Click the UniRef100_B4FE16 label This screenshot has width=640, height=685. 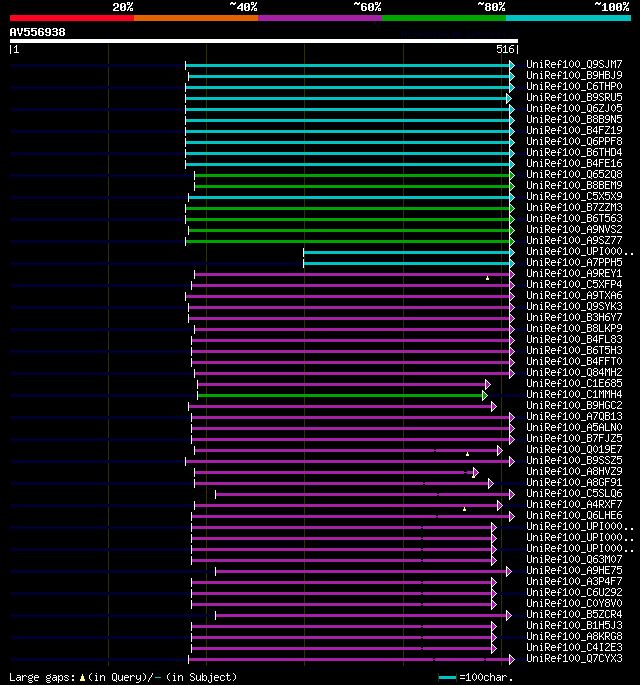tap(574, 163)
